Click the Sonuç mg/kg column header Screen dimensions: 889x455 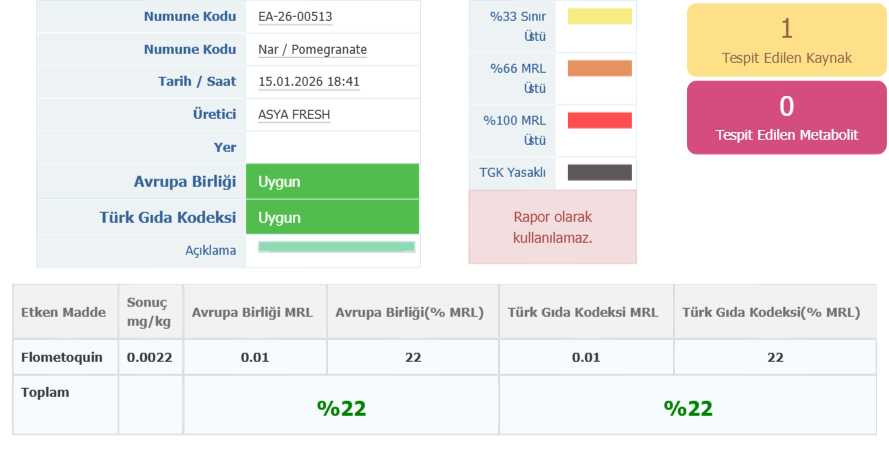(x=150, y=312)
